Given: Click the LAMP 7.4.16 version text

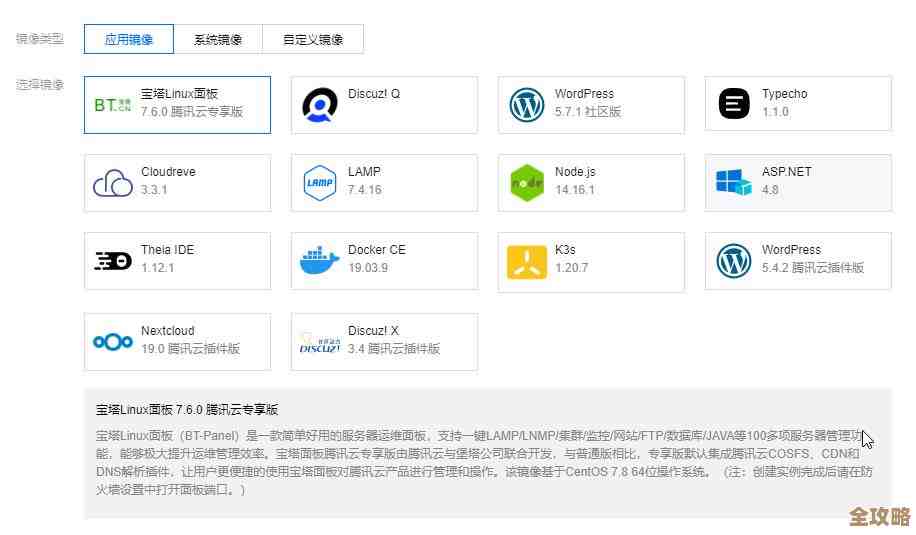Looking at the screenshot, I should pos(365,190).
